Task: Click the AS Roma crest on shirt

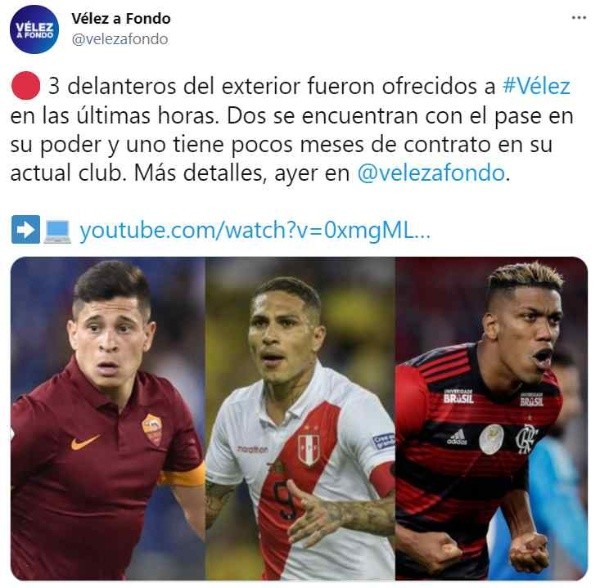Action: (x=152, y=429)
